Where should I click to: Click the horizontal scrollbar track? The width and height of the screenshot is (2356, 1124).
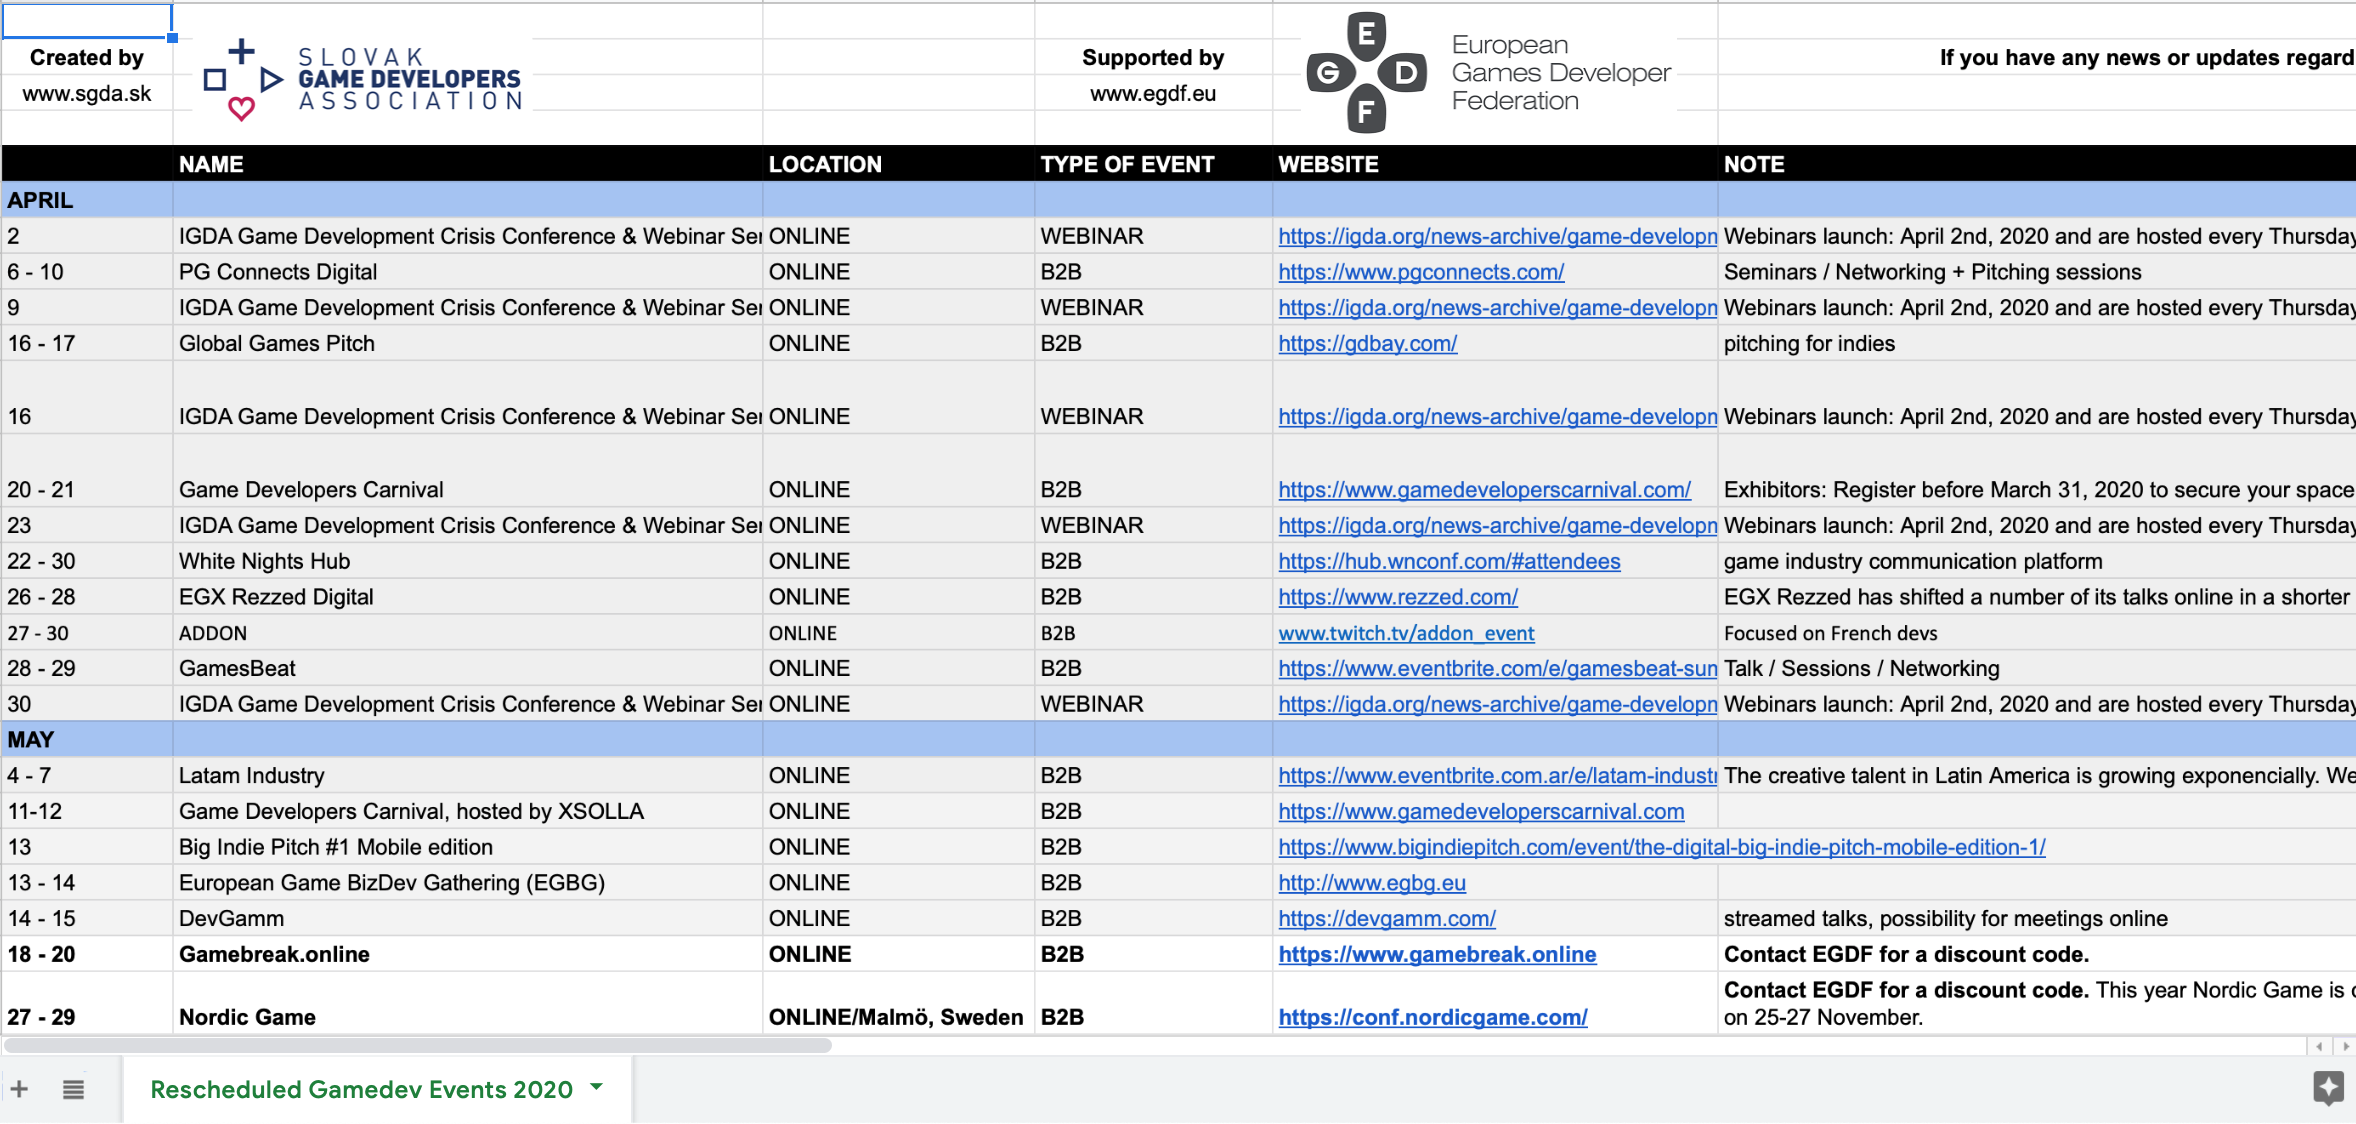pos(1200,1046)
